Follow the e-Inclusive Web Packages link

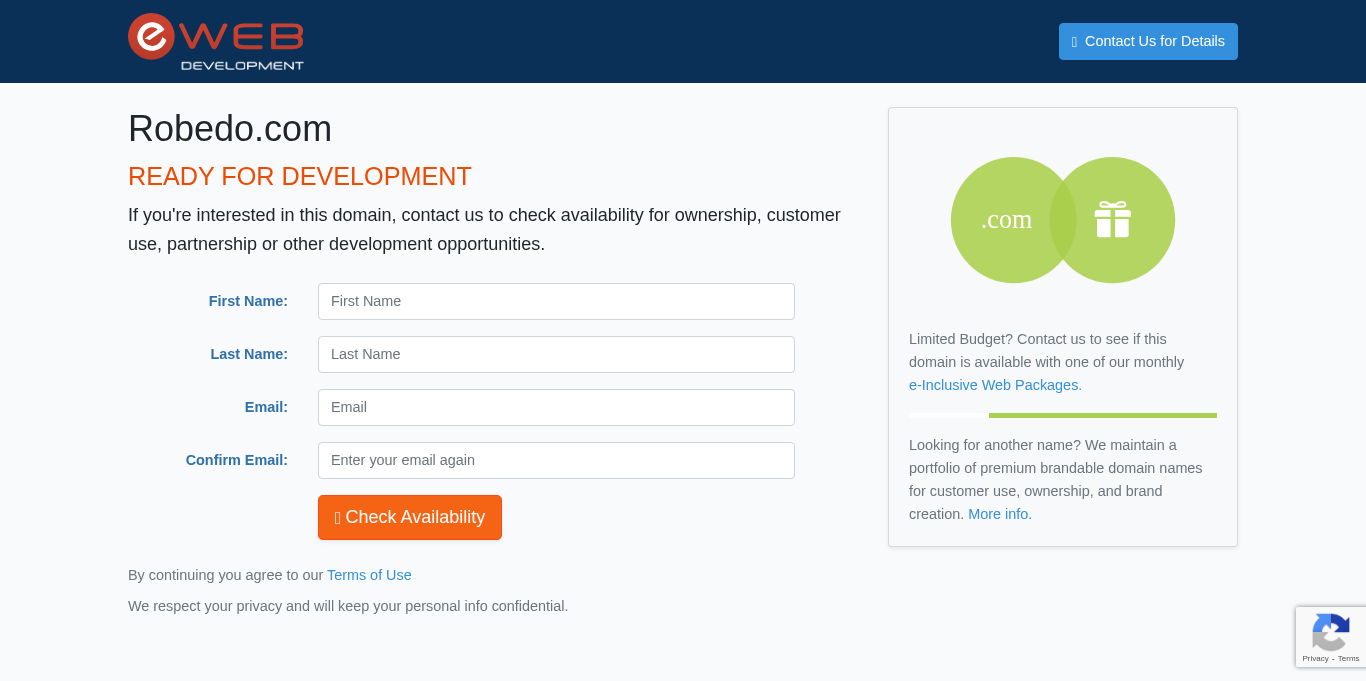tap(995, 385)
